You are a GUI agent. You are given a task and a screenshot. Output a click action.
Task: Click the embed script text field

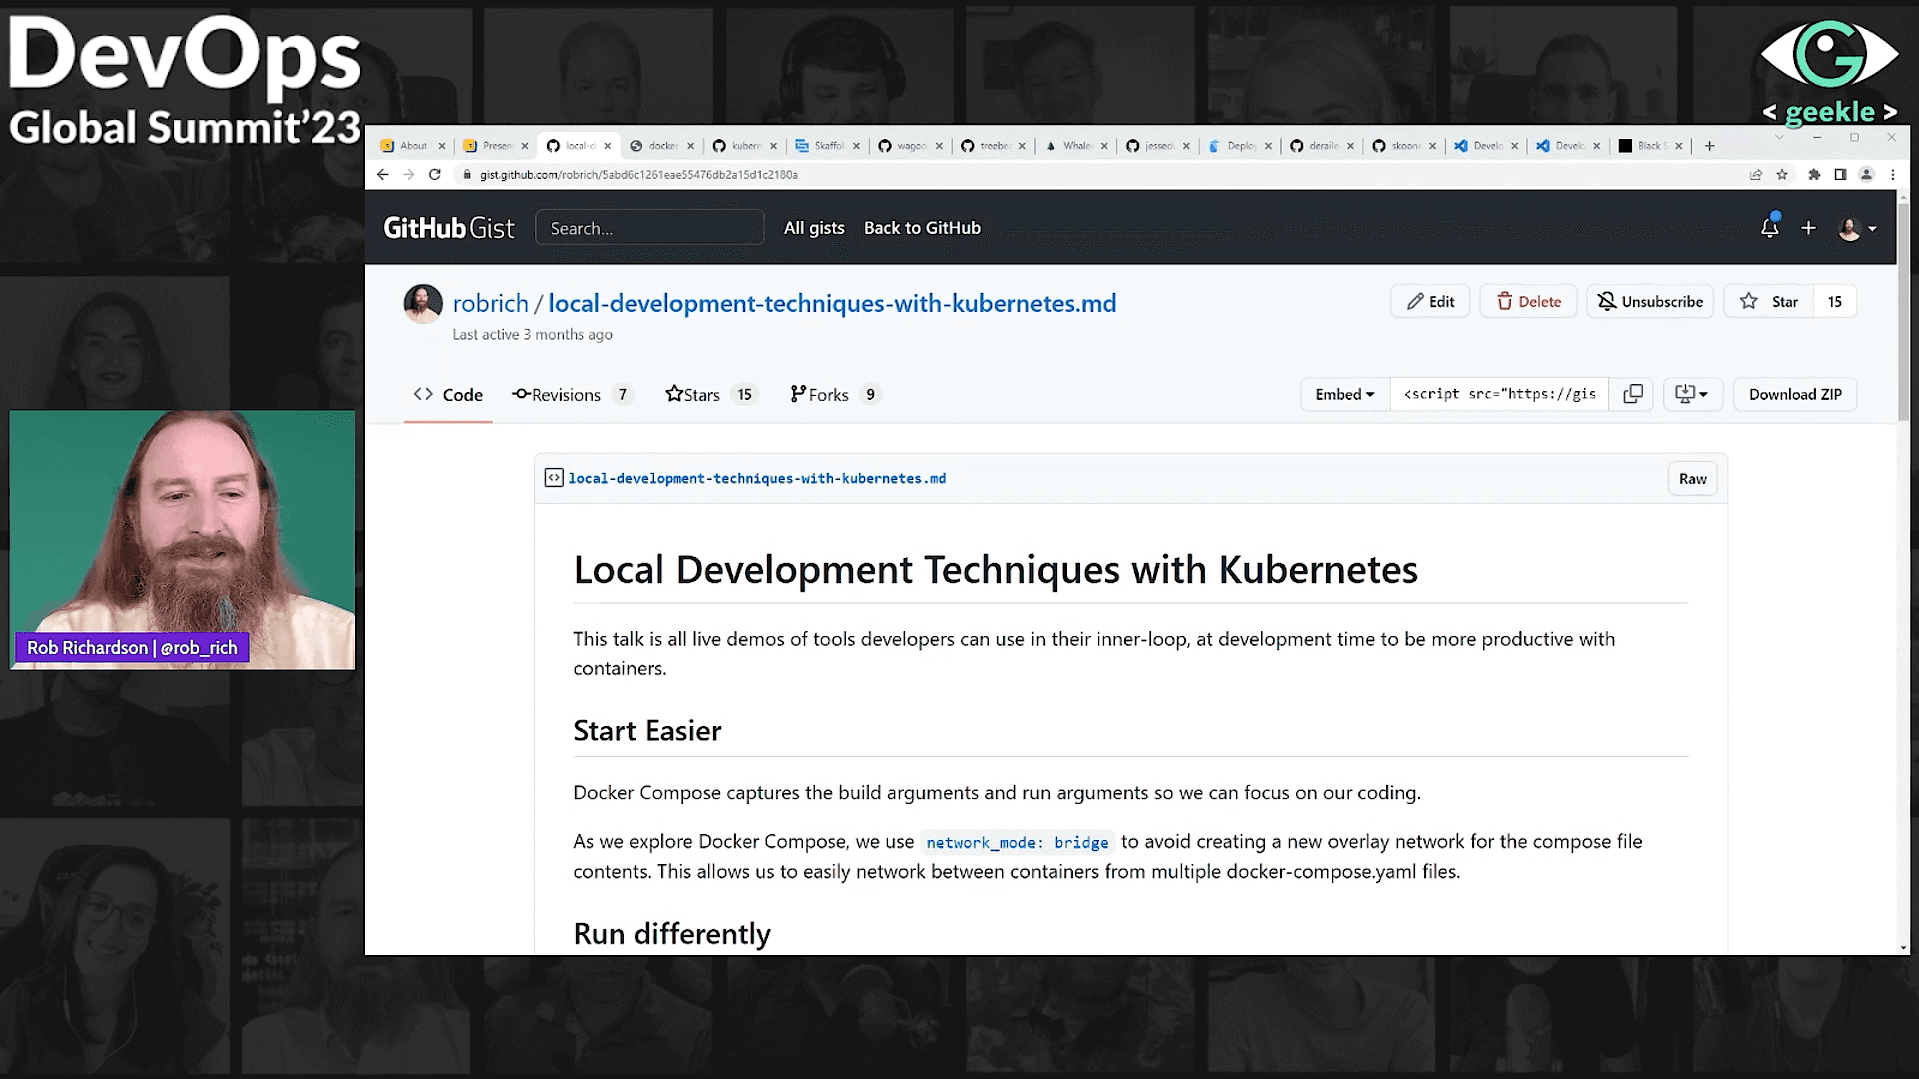pos(1499,394)
